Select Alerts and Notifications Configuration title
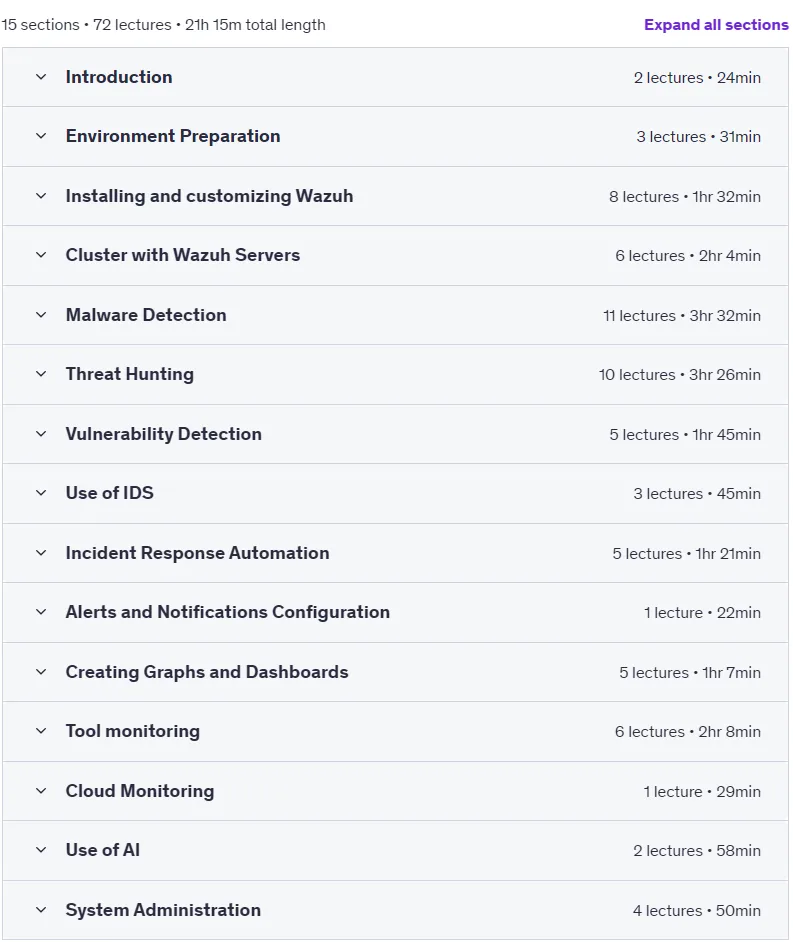The width and height of the screenshot is (793, 942). 228,612
